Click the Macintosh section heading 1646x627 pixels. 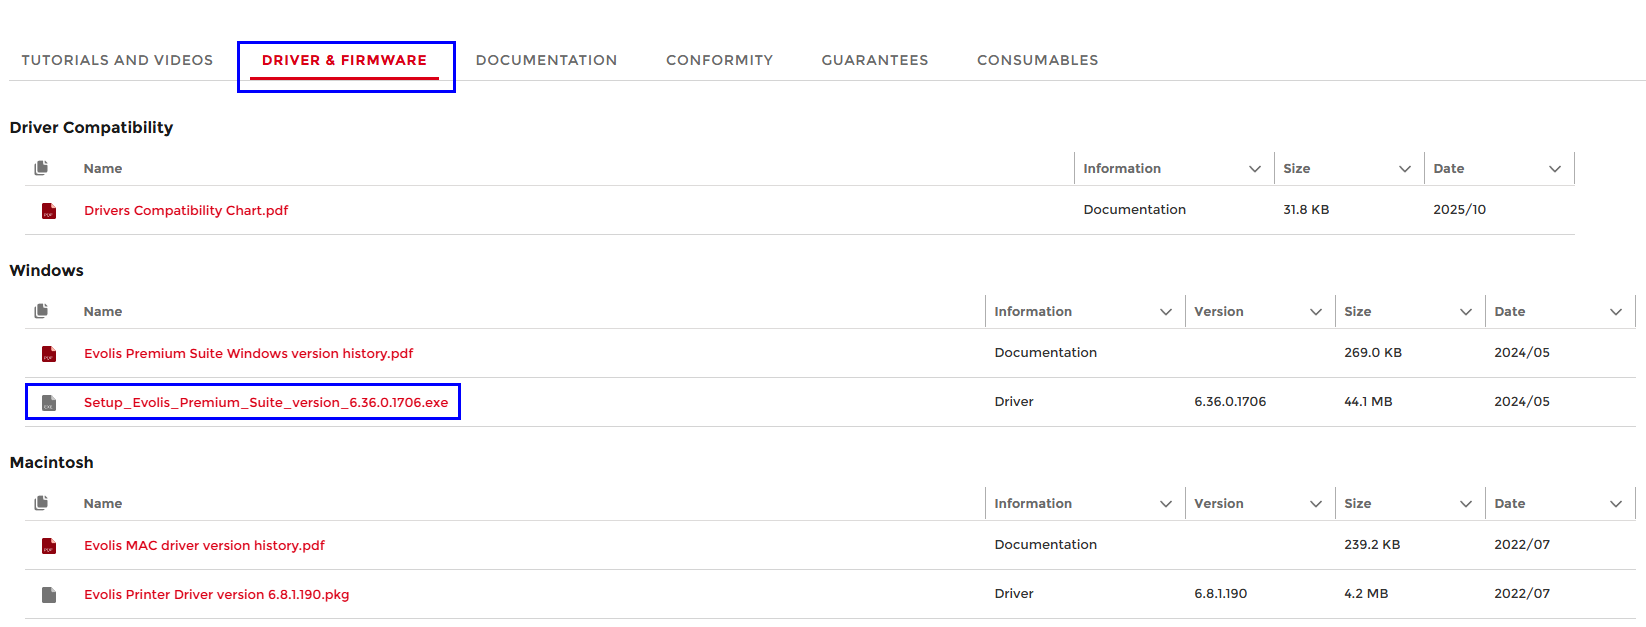(51, 463)
